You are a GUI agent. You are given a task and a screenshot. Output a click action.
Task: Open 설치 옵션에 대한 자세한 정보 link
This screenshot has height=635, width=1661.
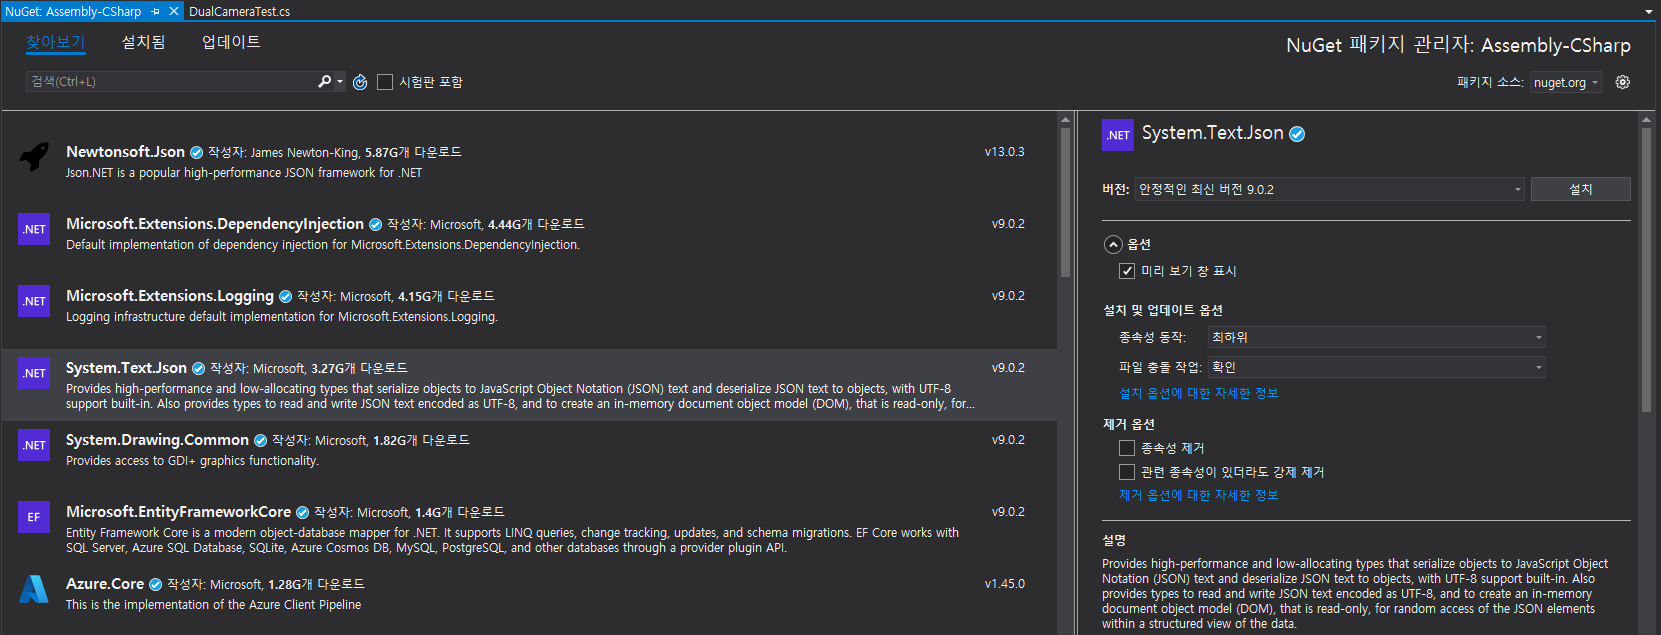1198,393
